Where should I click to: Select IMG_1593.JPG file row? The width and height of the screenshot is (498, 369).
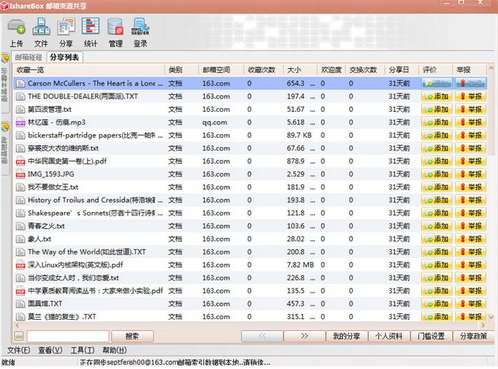click(x=250, y=174)
